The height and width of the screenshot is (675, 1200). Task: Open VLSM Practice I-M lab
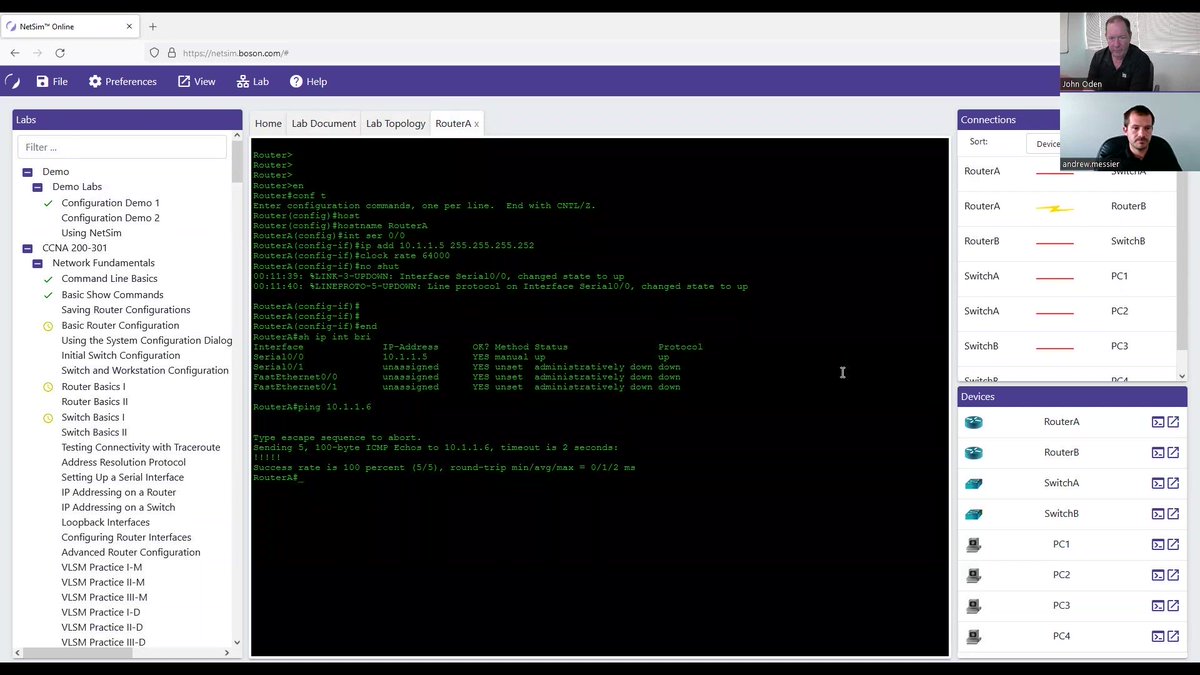point(101,567)
